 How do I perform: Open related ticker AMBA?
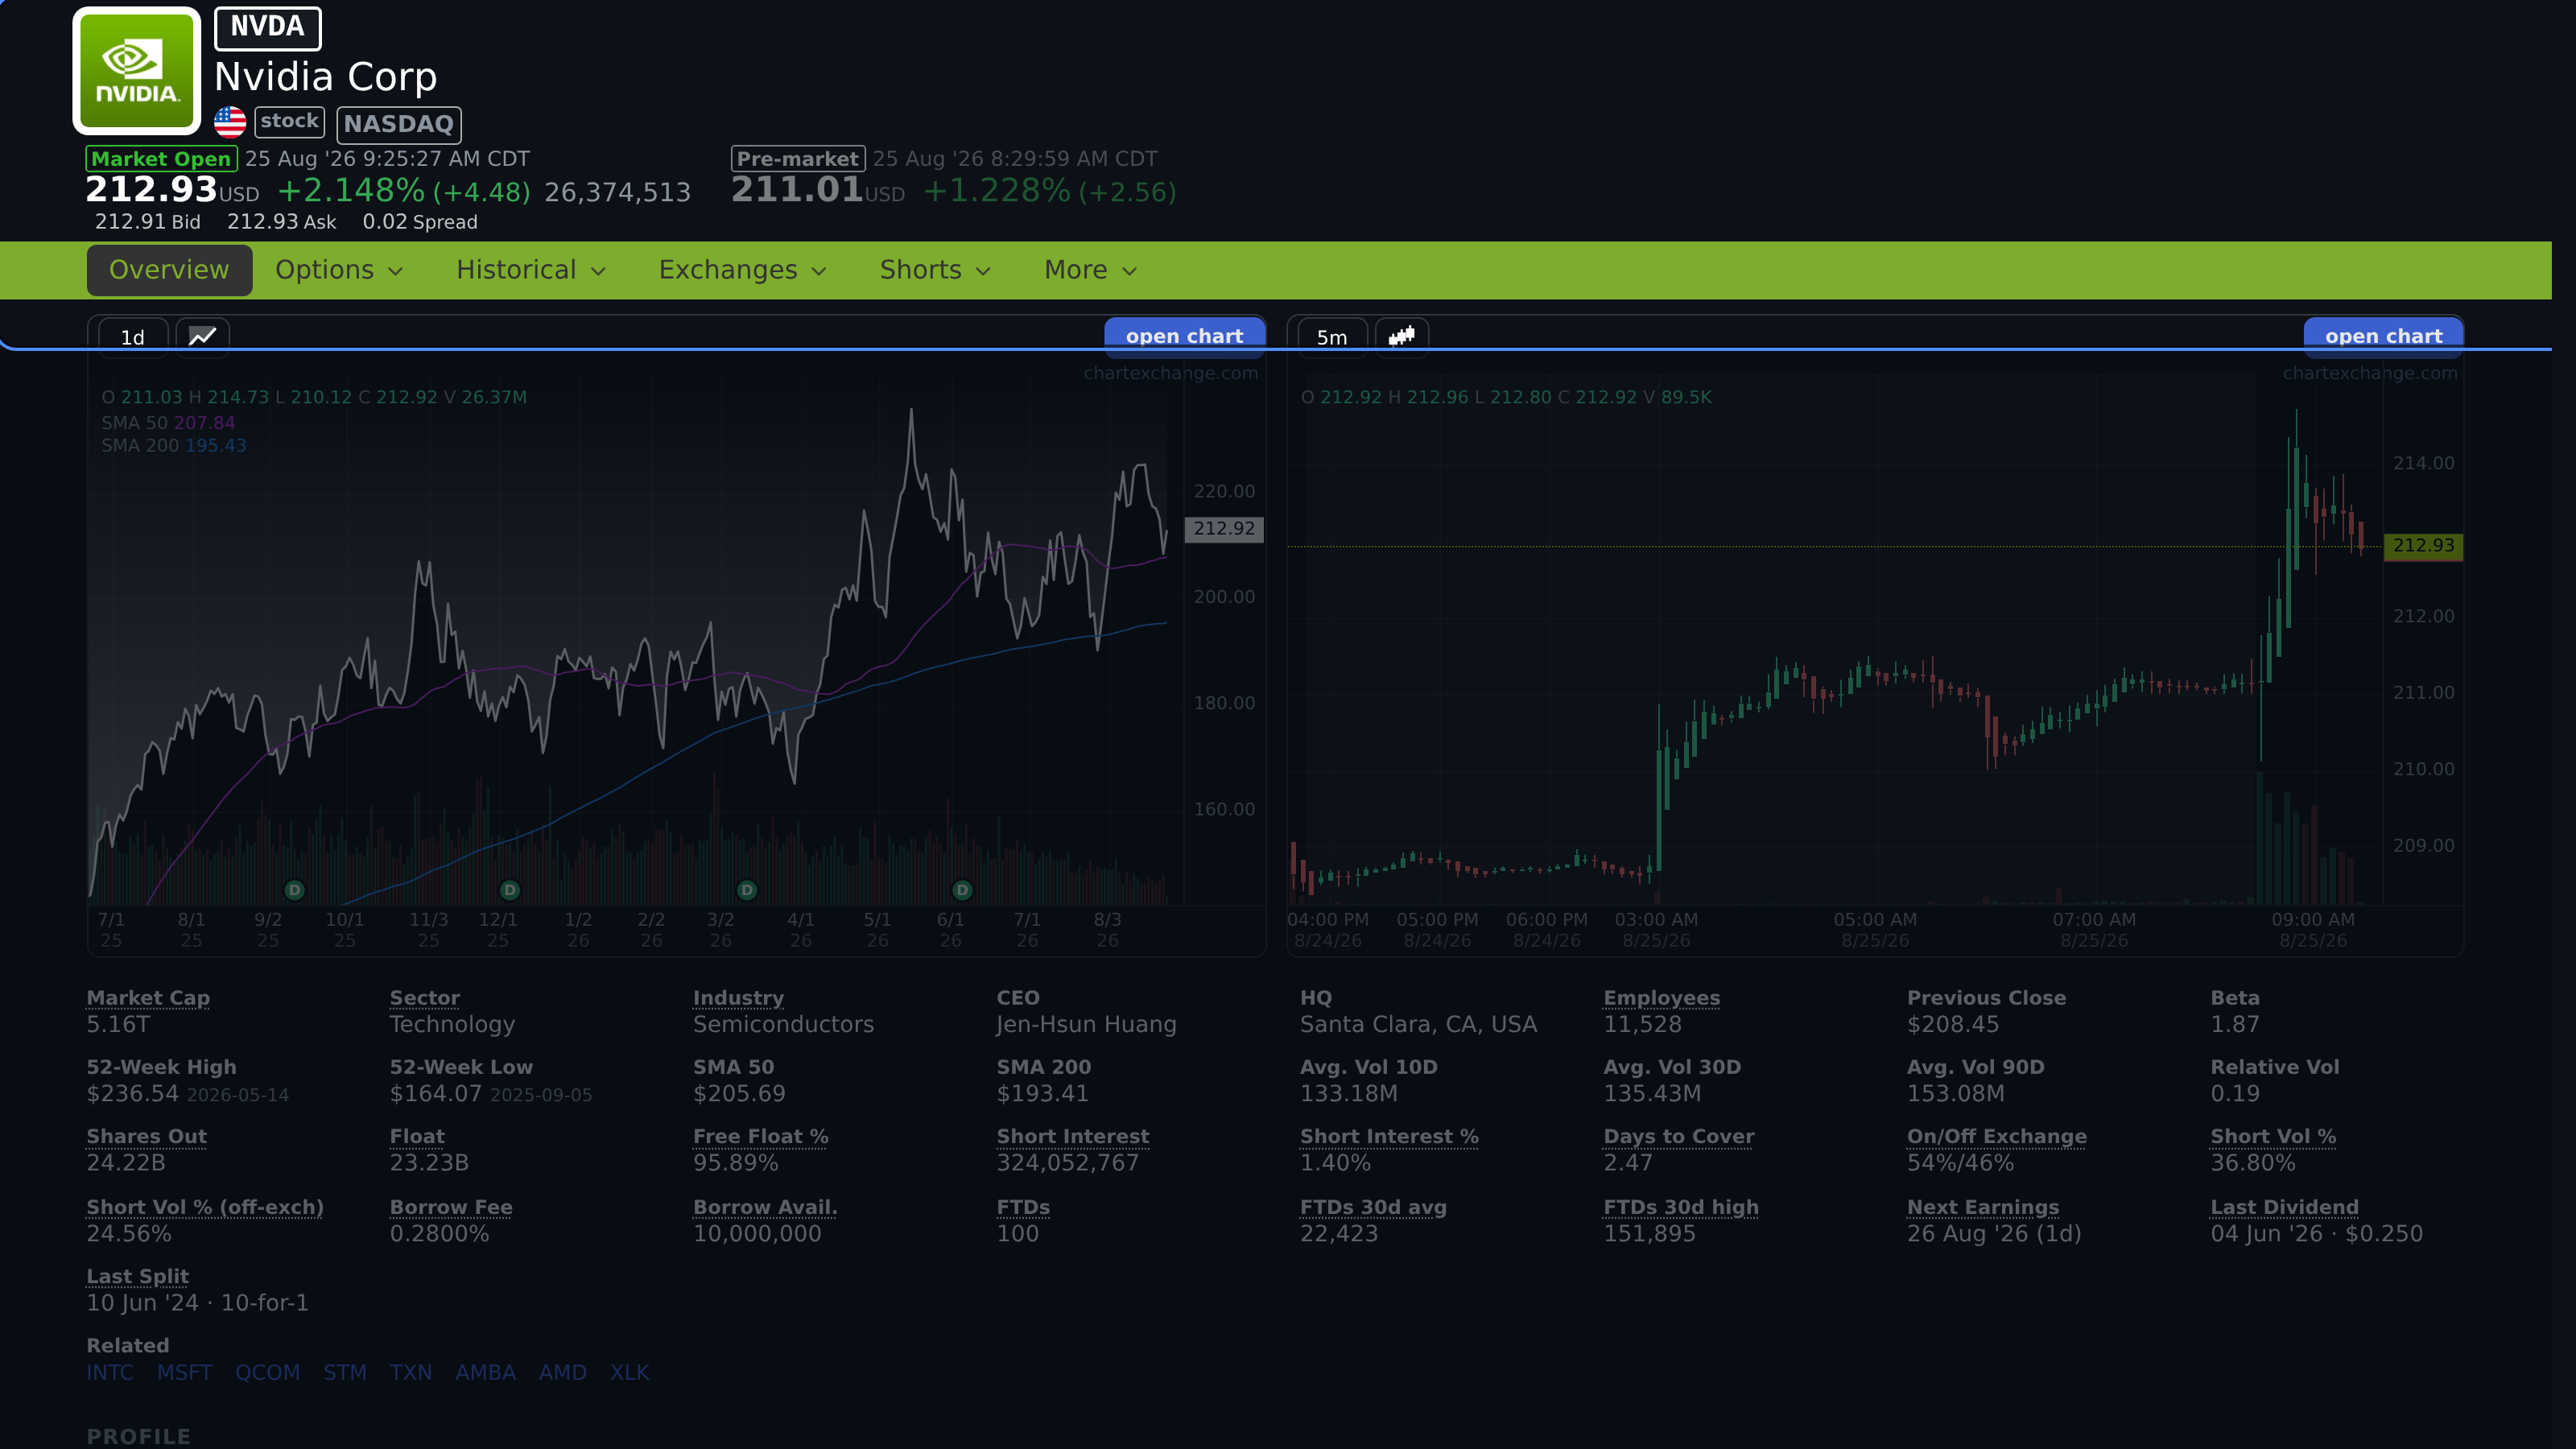tap(486, 1372)
